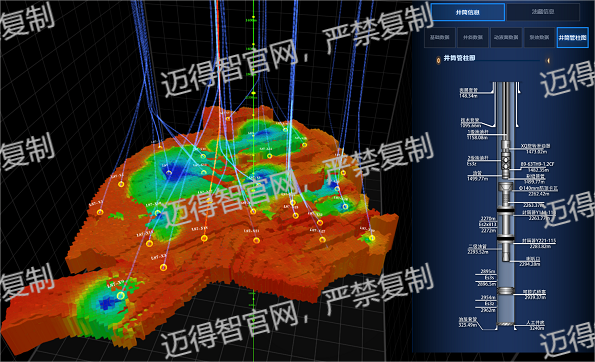
Task: Open the 油藏信息 tab
Action: click(x=543, y=12)
